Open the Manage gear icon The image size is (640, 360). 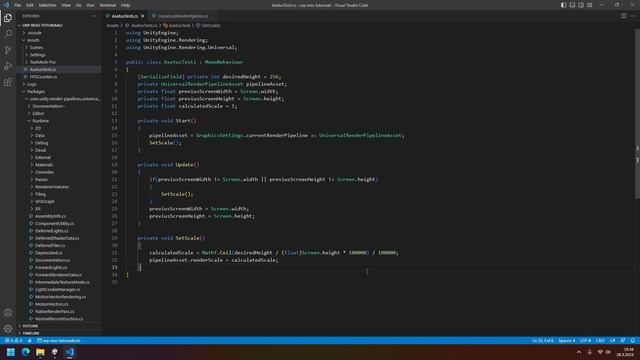point(8,329)
